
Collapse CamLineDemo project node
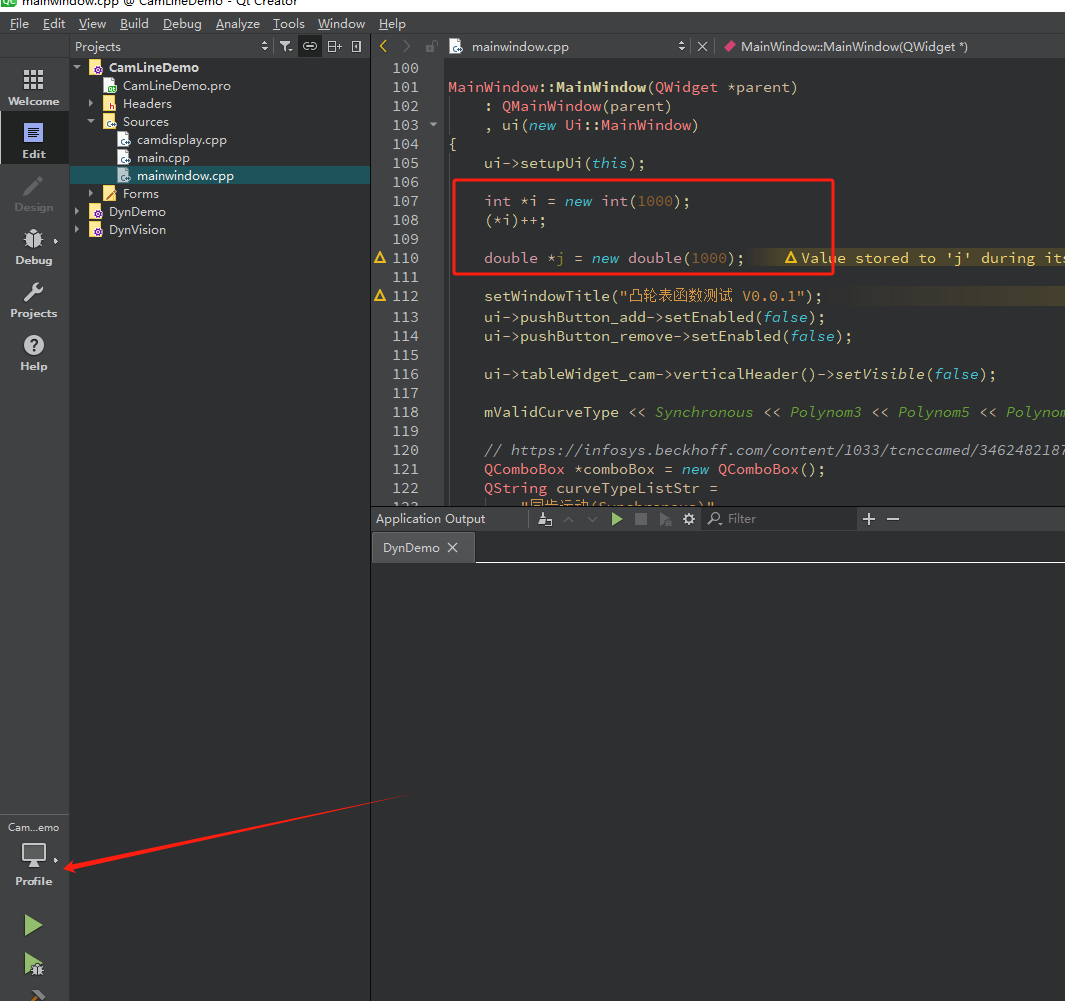(x=77, y=67)
